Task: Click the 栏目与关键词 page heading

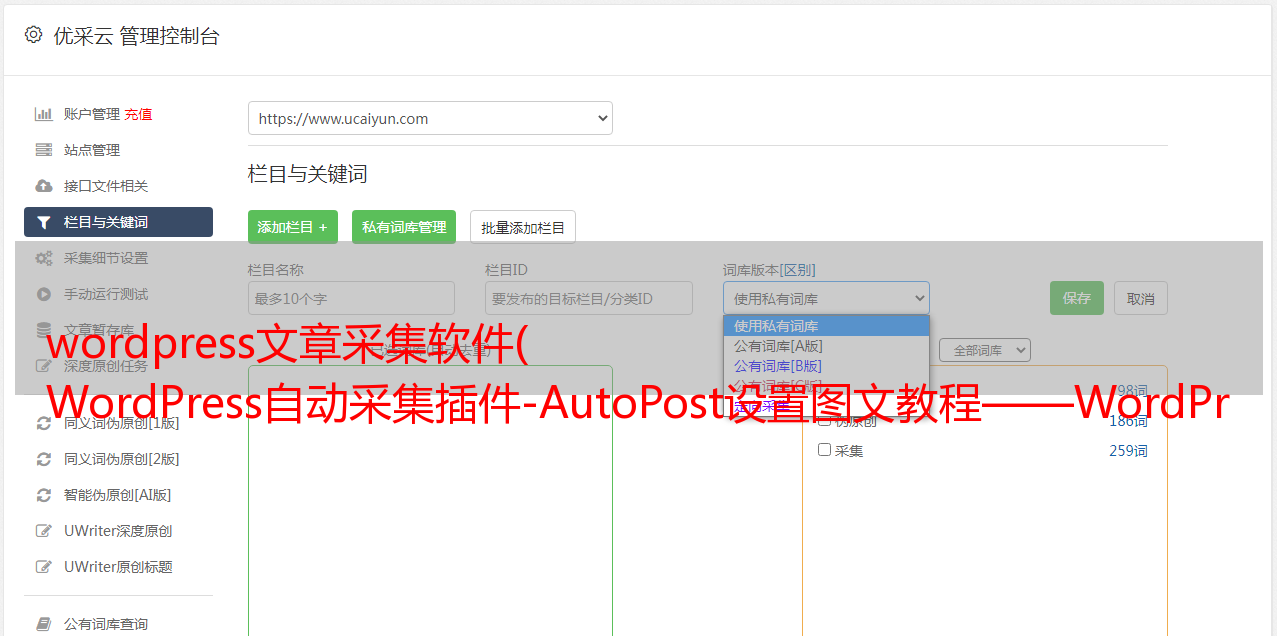Action: pyautogui.click(x=308, y=174)
